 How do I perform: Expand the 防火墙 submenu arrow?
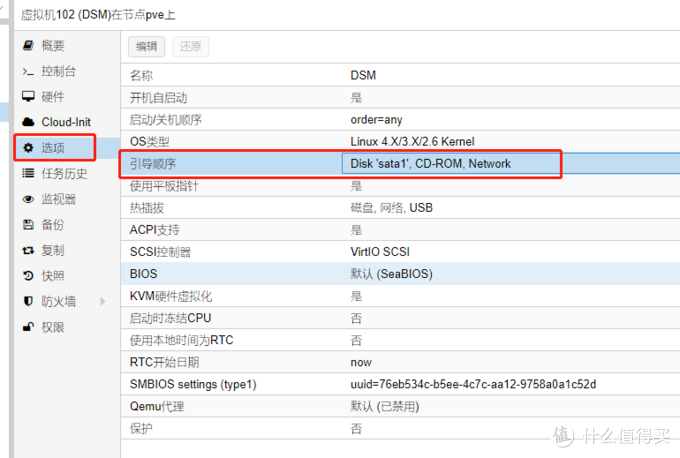[103, 301]
